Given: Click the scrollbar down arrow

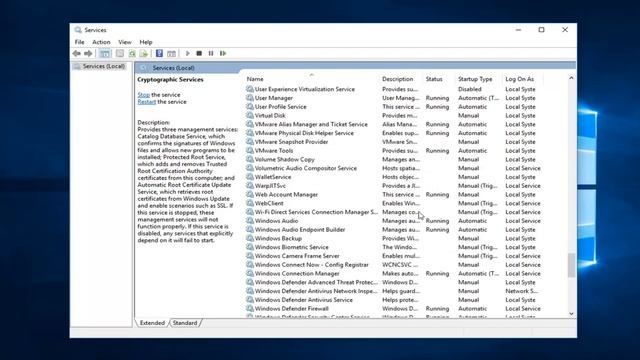Looking at the screenshot, I should [x=571, y=313].
